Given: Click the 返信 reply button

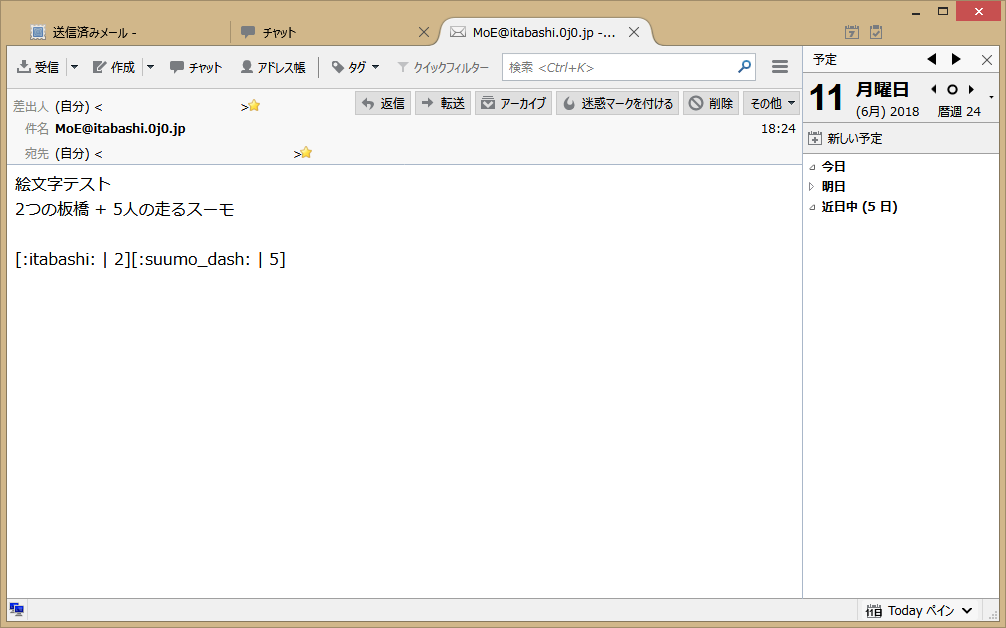Looking at the screenshot, I should [383, 103].
